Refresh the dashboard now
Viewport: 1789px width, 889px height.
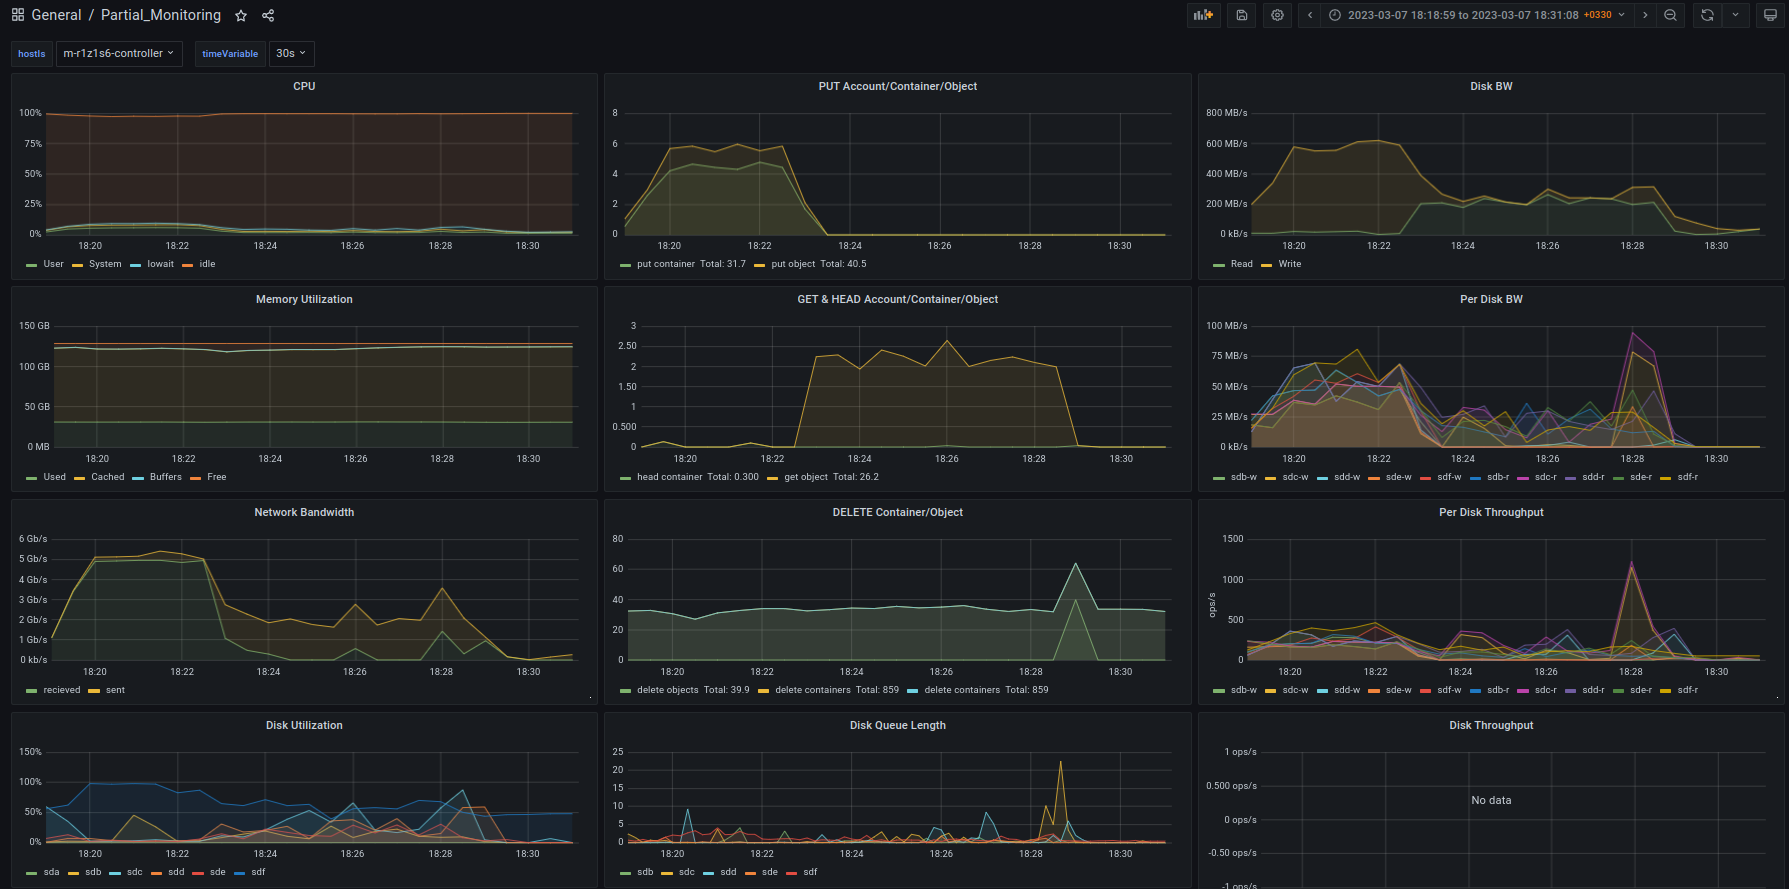point(1707,15)
